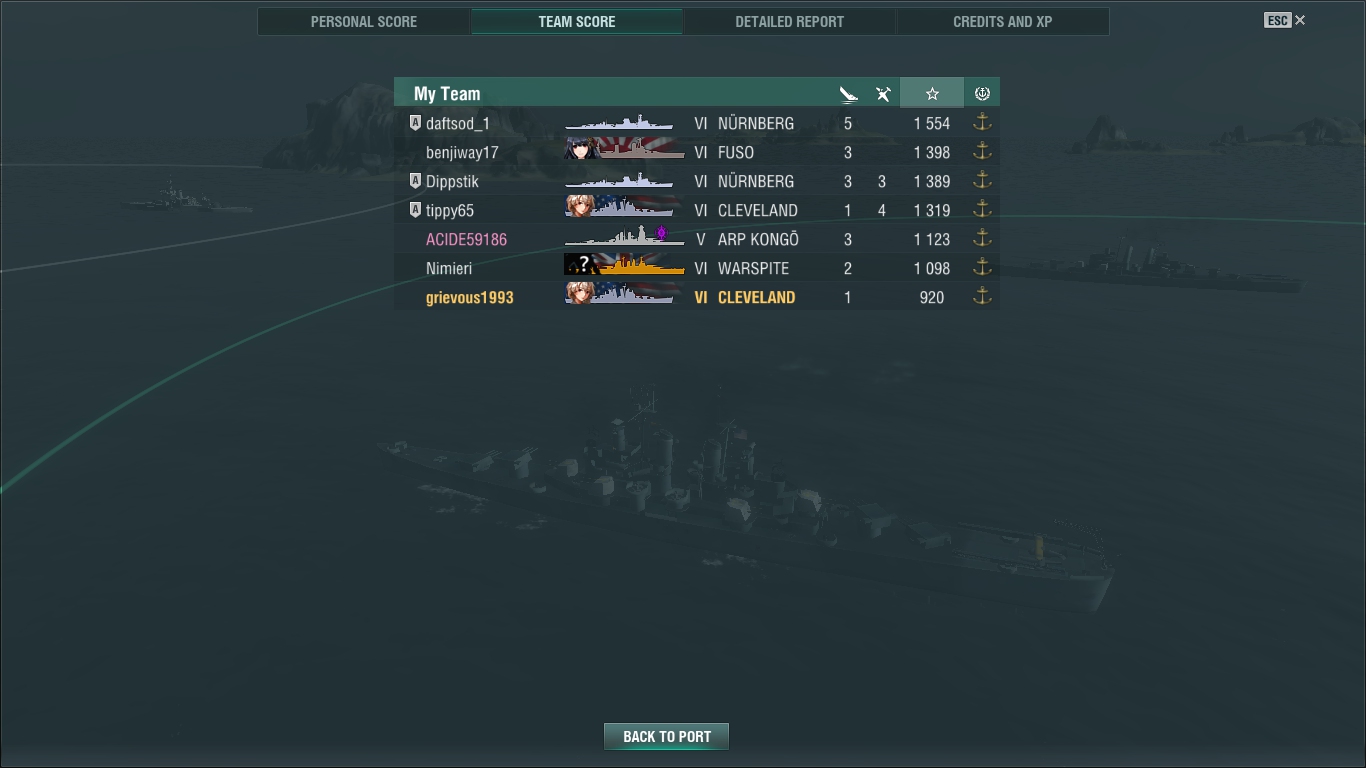Click the anchor icon in benjiway17's row
Screen dimensions: 1366x768
(982, 151)
